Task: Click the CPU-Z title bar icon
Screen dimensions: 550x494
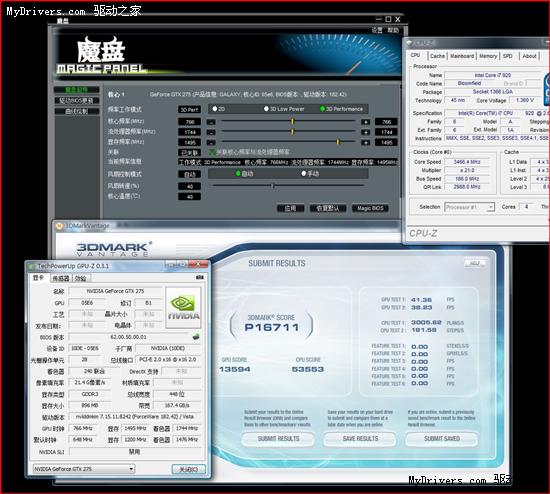Action: (409, 43)
